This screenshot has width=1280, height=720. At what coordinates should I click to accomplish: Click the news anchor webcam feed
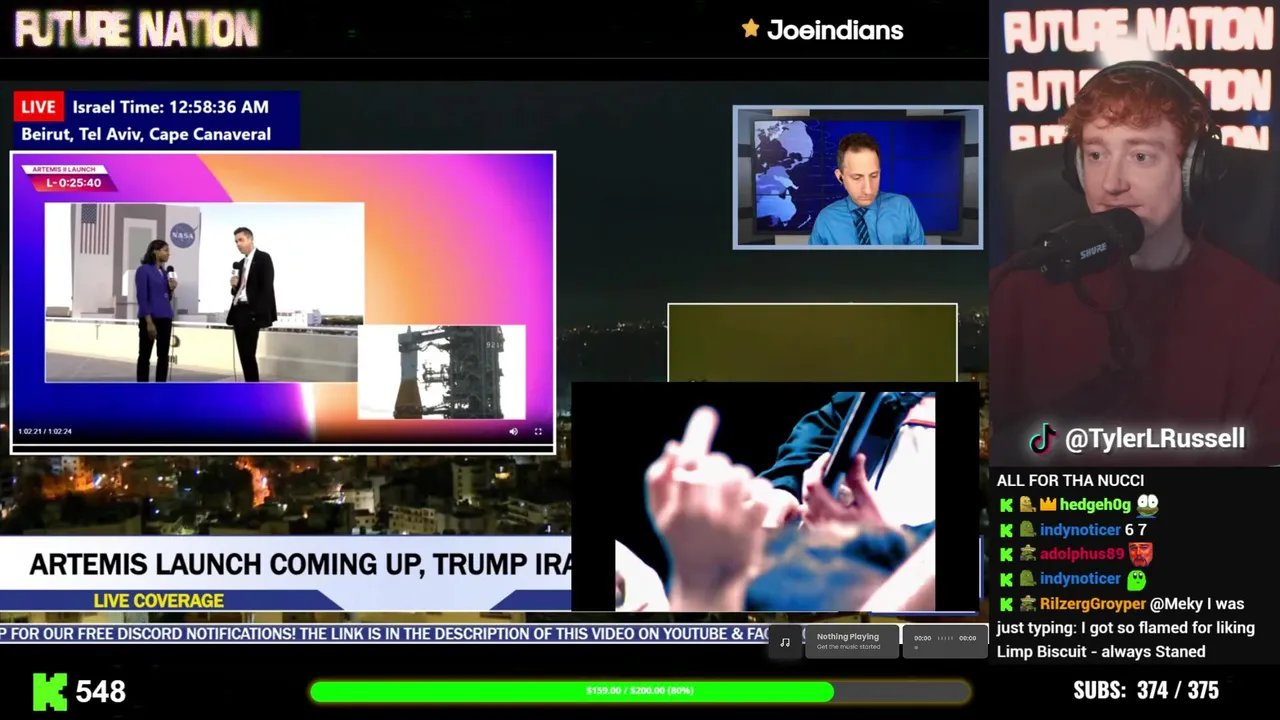pyautogui.click(x=858, y=177)
